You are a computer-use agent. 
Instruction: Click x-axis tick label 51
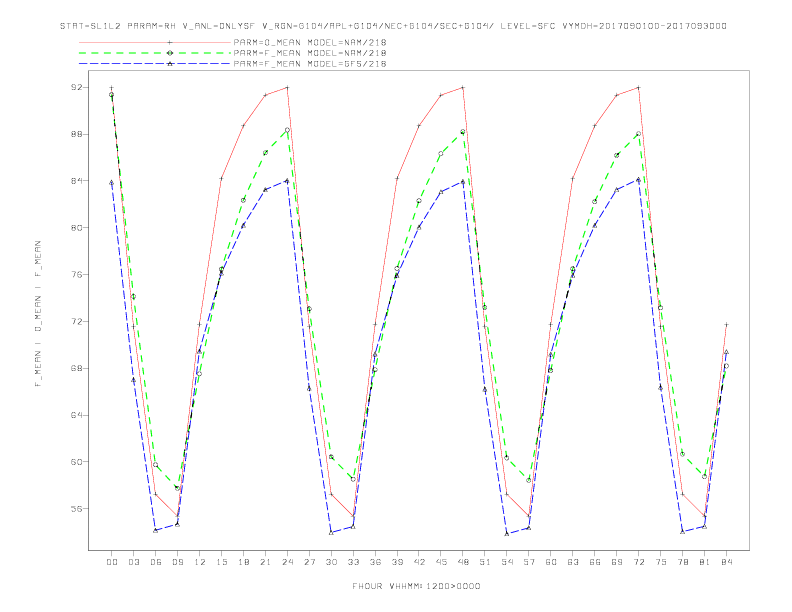485,562
